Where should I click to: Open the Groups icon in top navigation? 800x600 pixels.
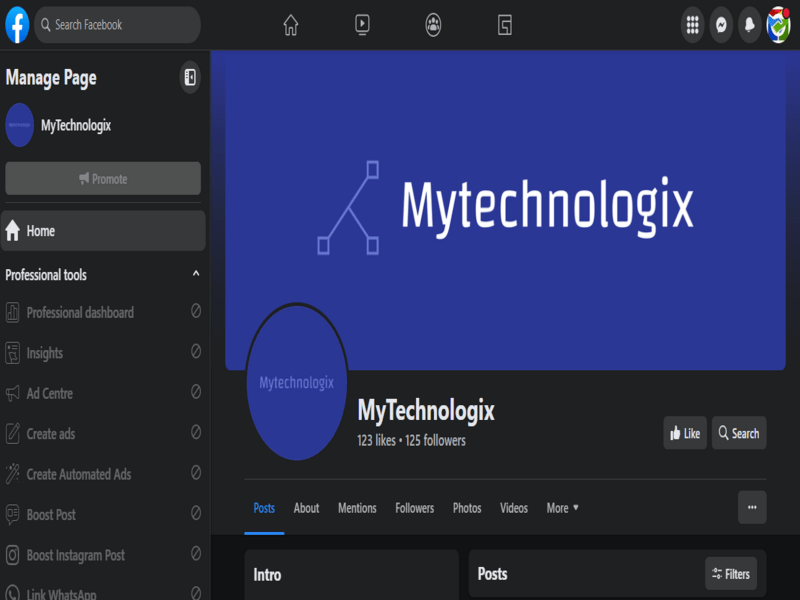(x=433, y=25)
